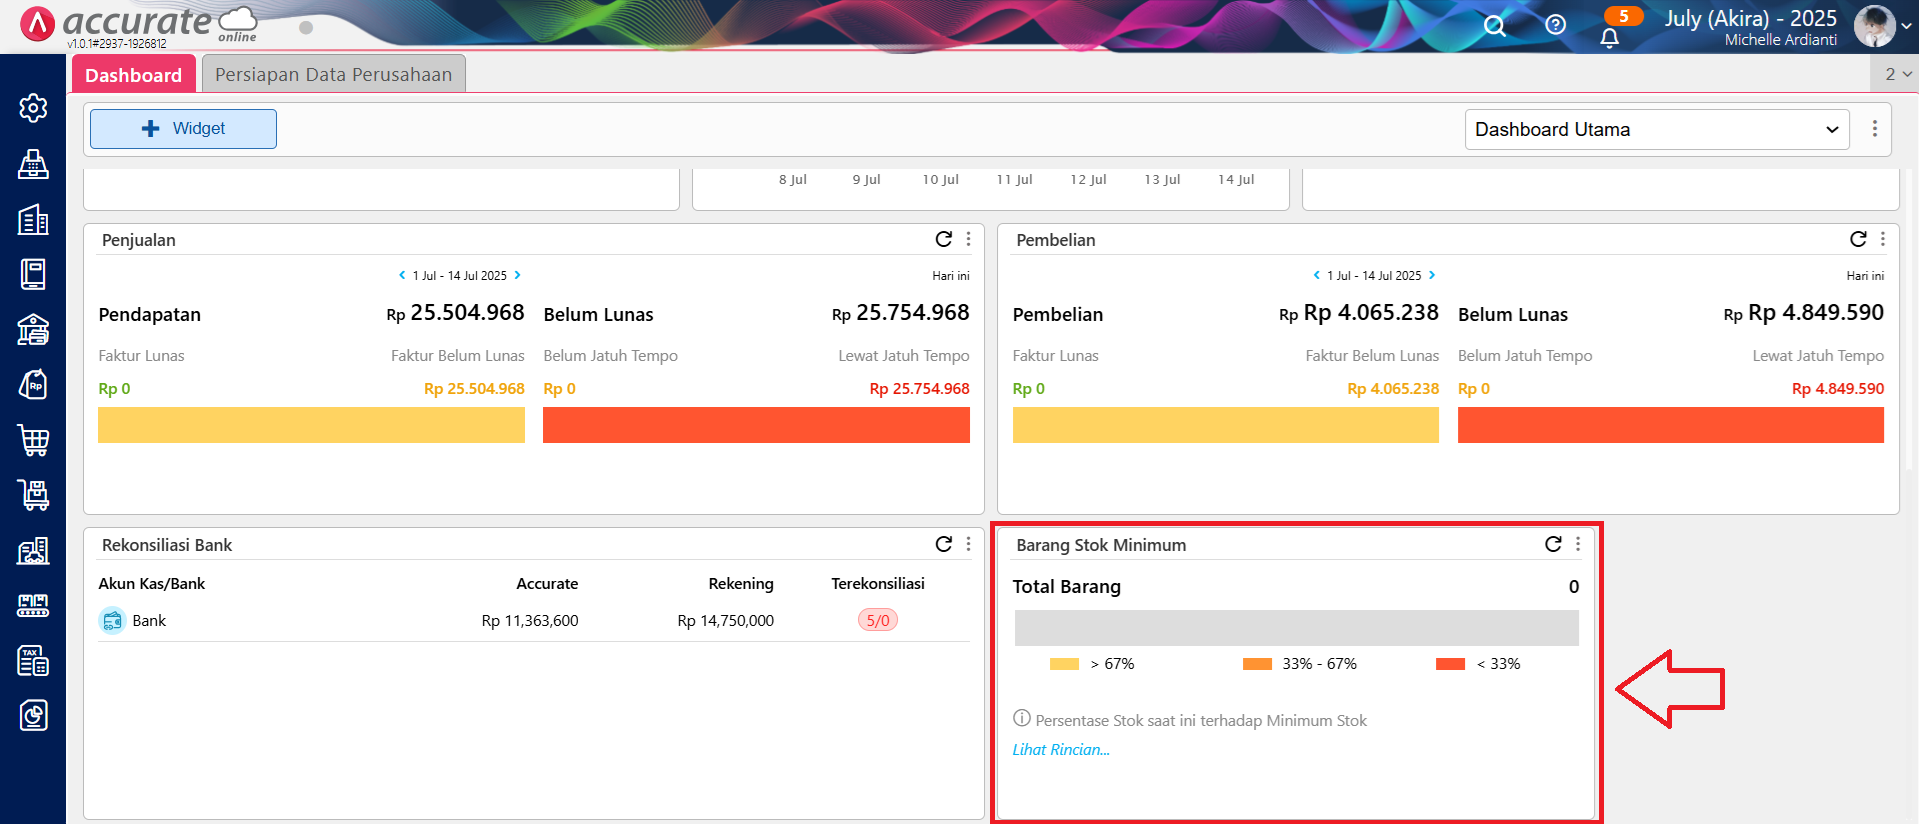Image resolution: width=1919 pixels, height=824 pixels.
Task: Open the Buku Besar ledger book icon
Action: (x=33, y=274)
